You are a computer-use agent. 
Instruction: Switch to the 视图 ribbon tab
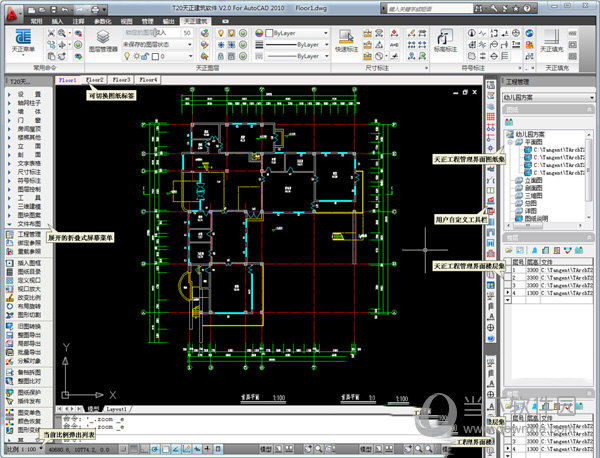[x=126, y=21]
